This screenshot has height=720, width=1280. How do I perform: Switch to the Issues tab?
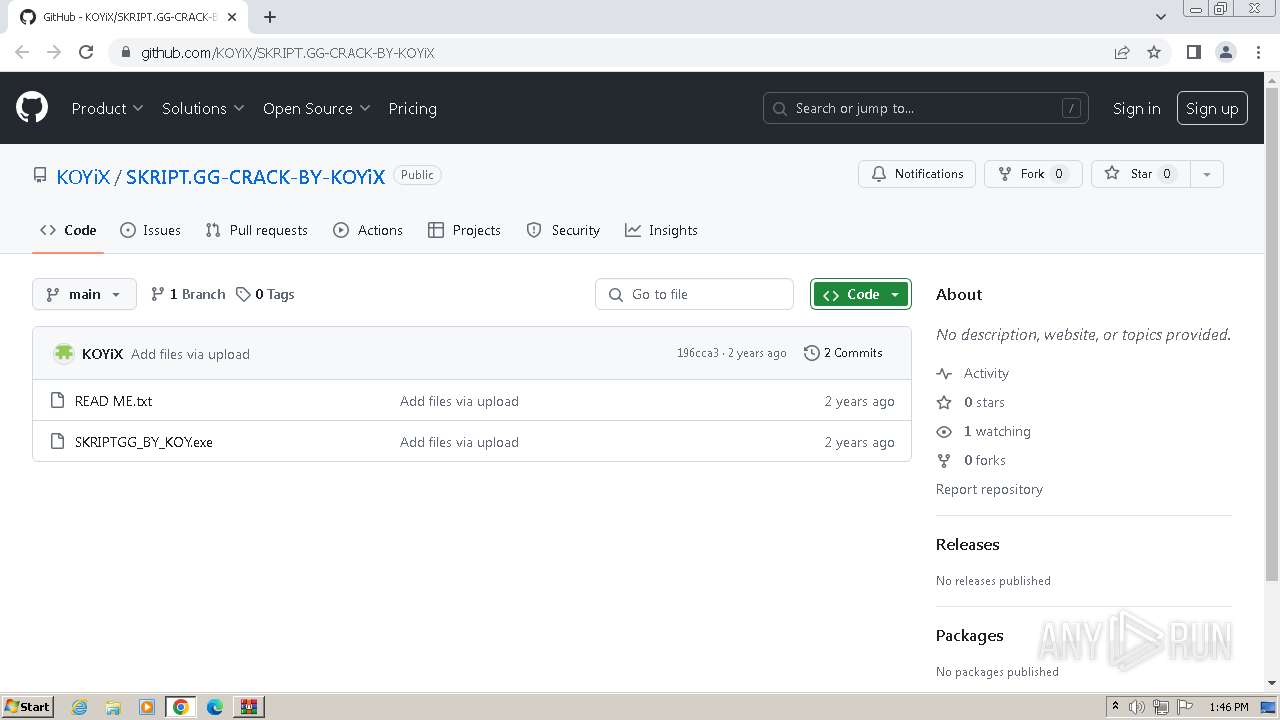pyautogui.click(x=151, y=230)
